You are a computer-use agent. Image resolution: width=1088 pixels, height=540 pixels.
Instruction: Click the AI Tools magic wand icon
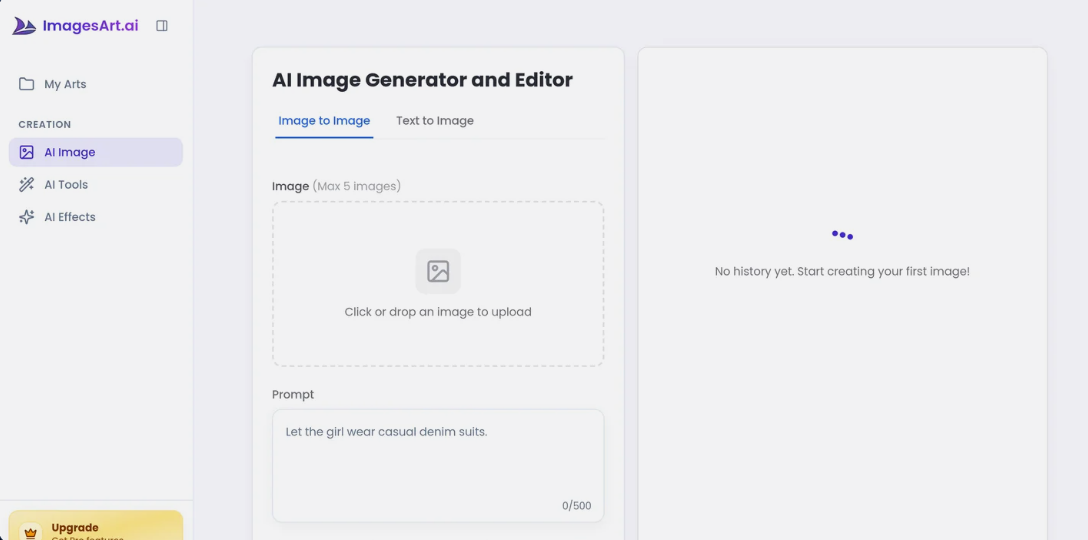(27, 185)
